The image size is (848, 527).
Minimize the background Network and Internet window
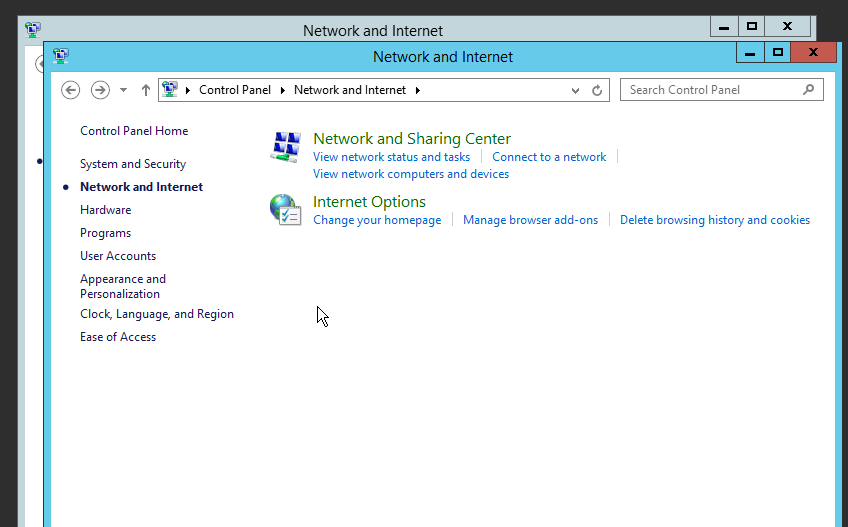point(724,27)
